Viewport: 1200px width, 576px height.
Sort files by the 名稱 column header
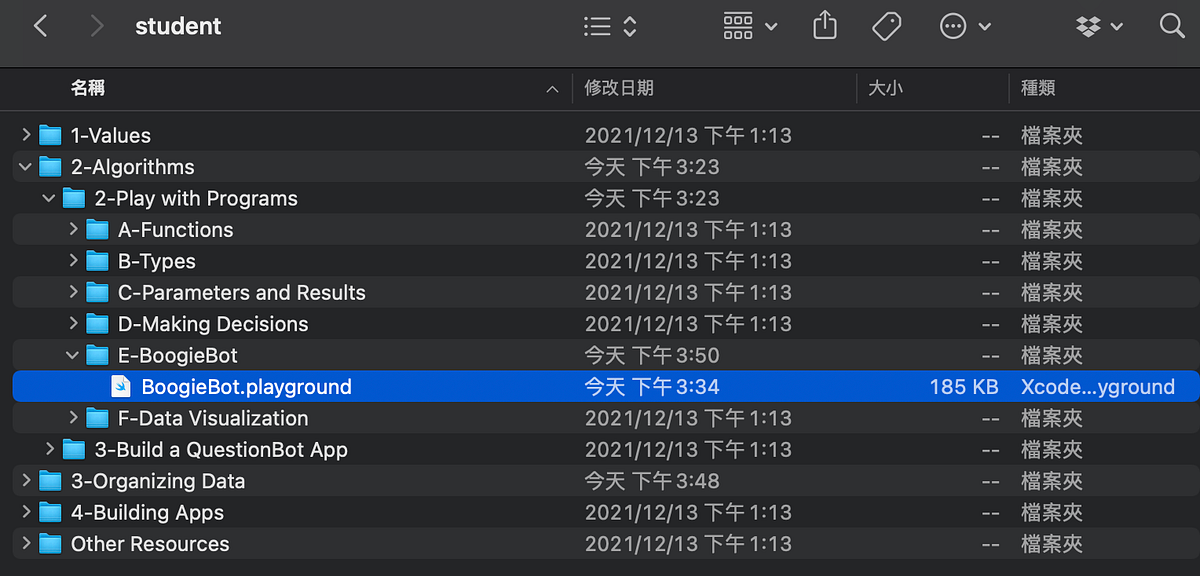pos(88,89)
